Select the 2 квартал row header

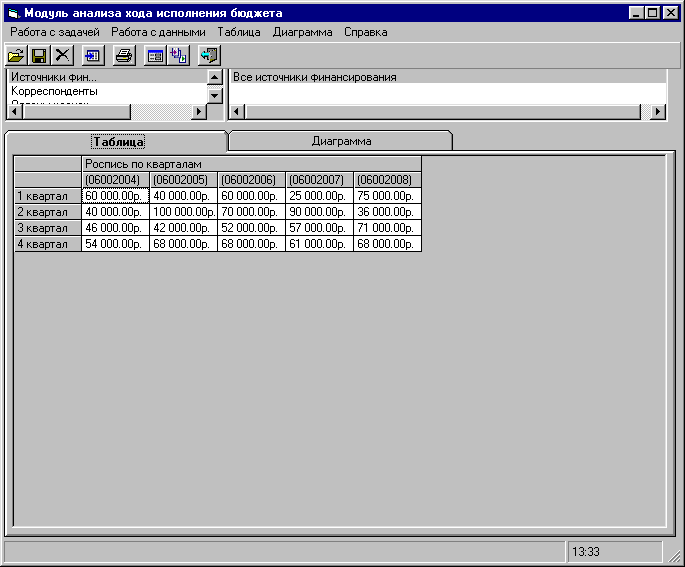pyautogui.click(x=48, y=212)
